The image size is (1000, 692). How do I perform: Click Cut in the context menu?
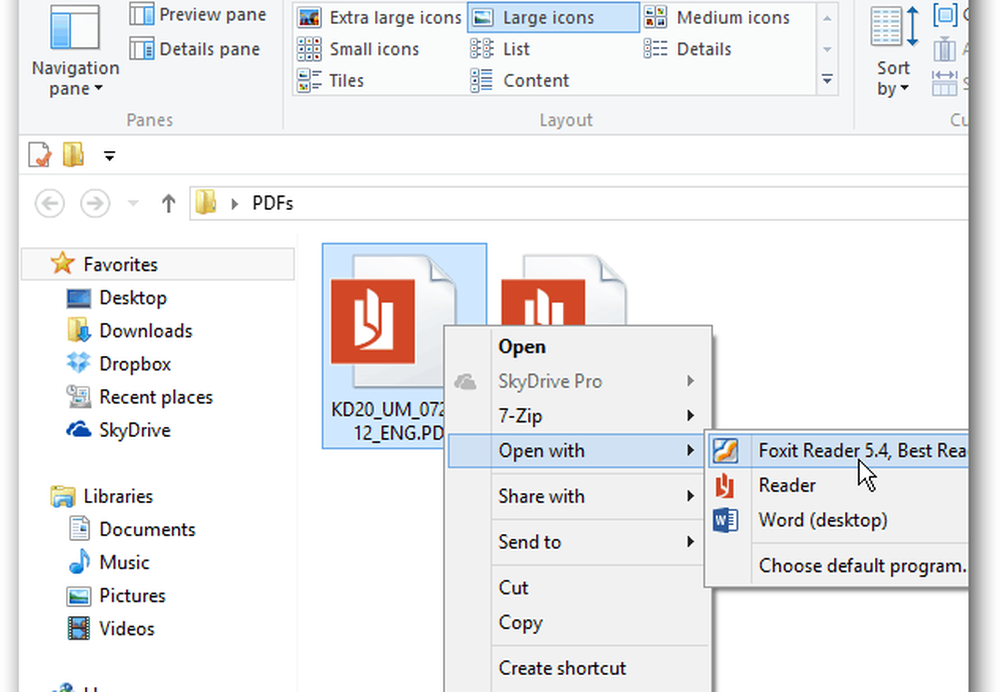click(x=514, y=588)
